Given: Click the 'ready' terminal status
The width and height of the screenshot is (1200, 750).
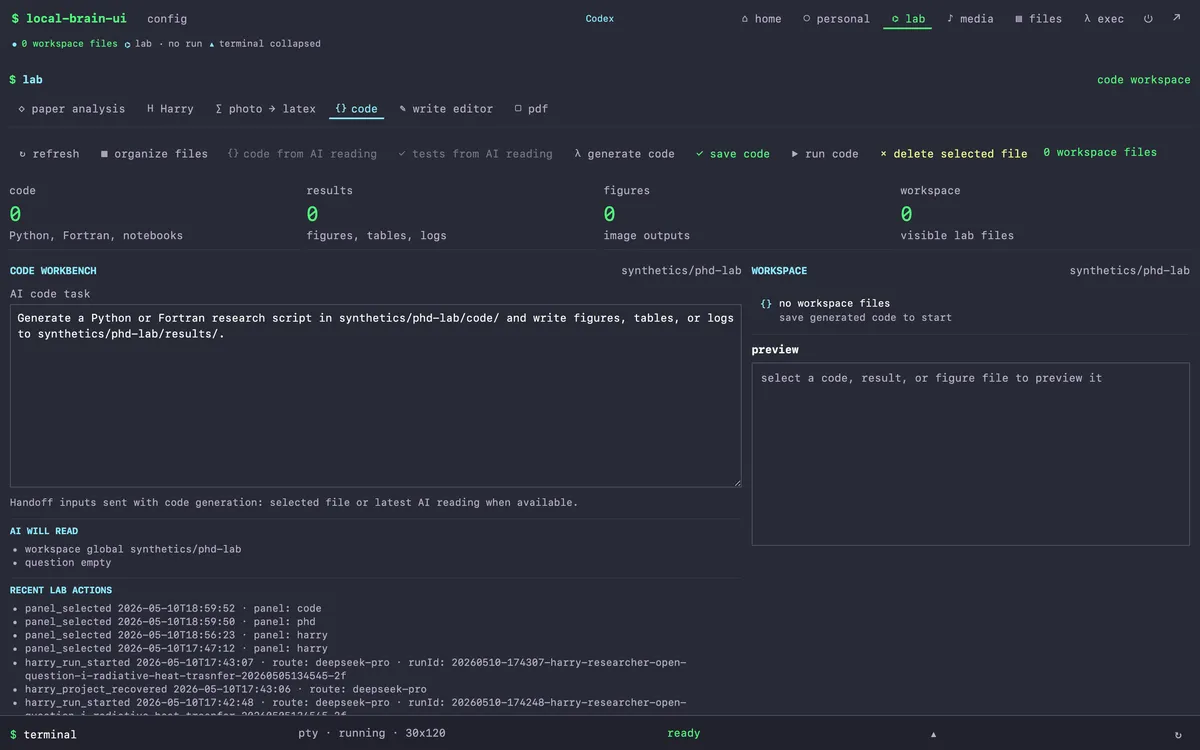Looking at the screenshot, I should pos(684,733).
